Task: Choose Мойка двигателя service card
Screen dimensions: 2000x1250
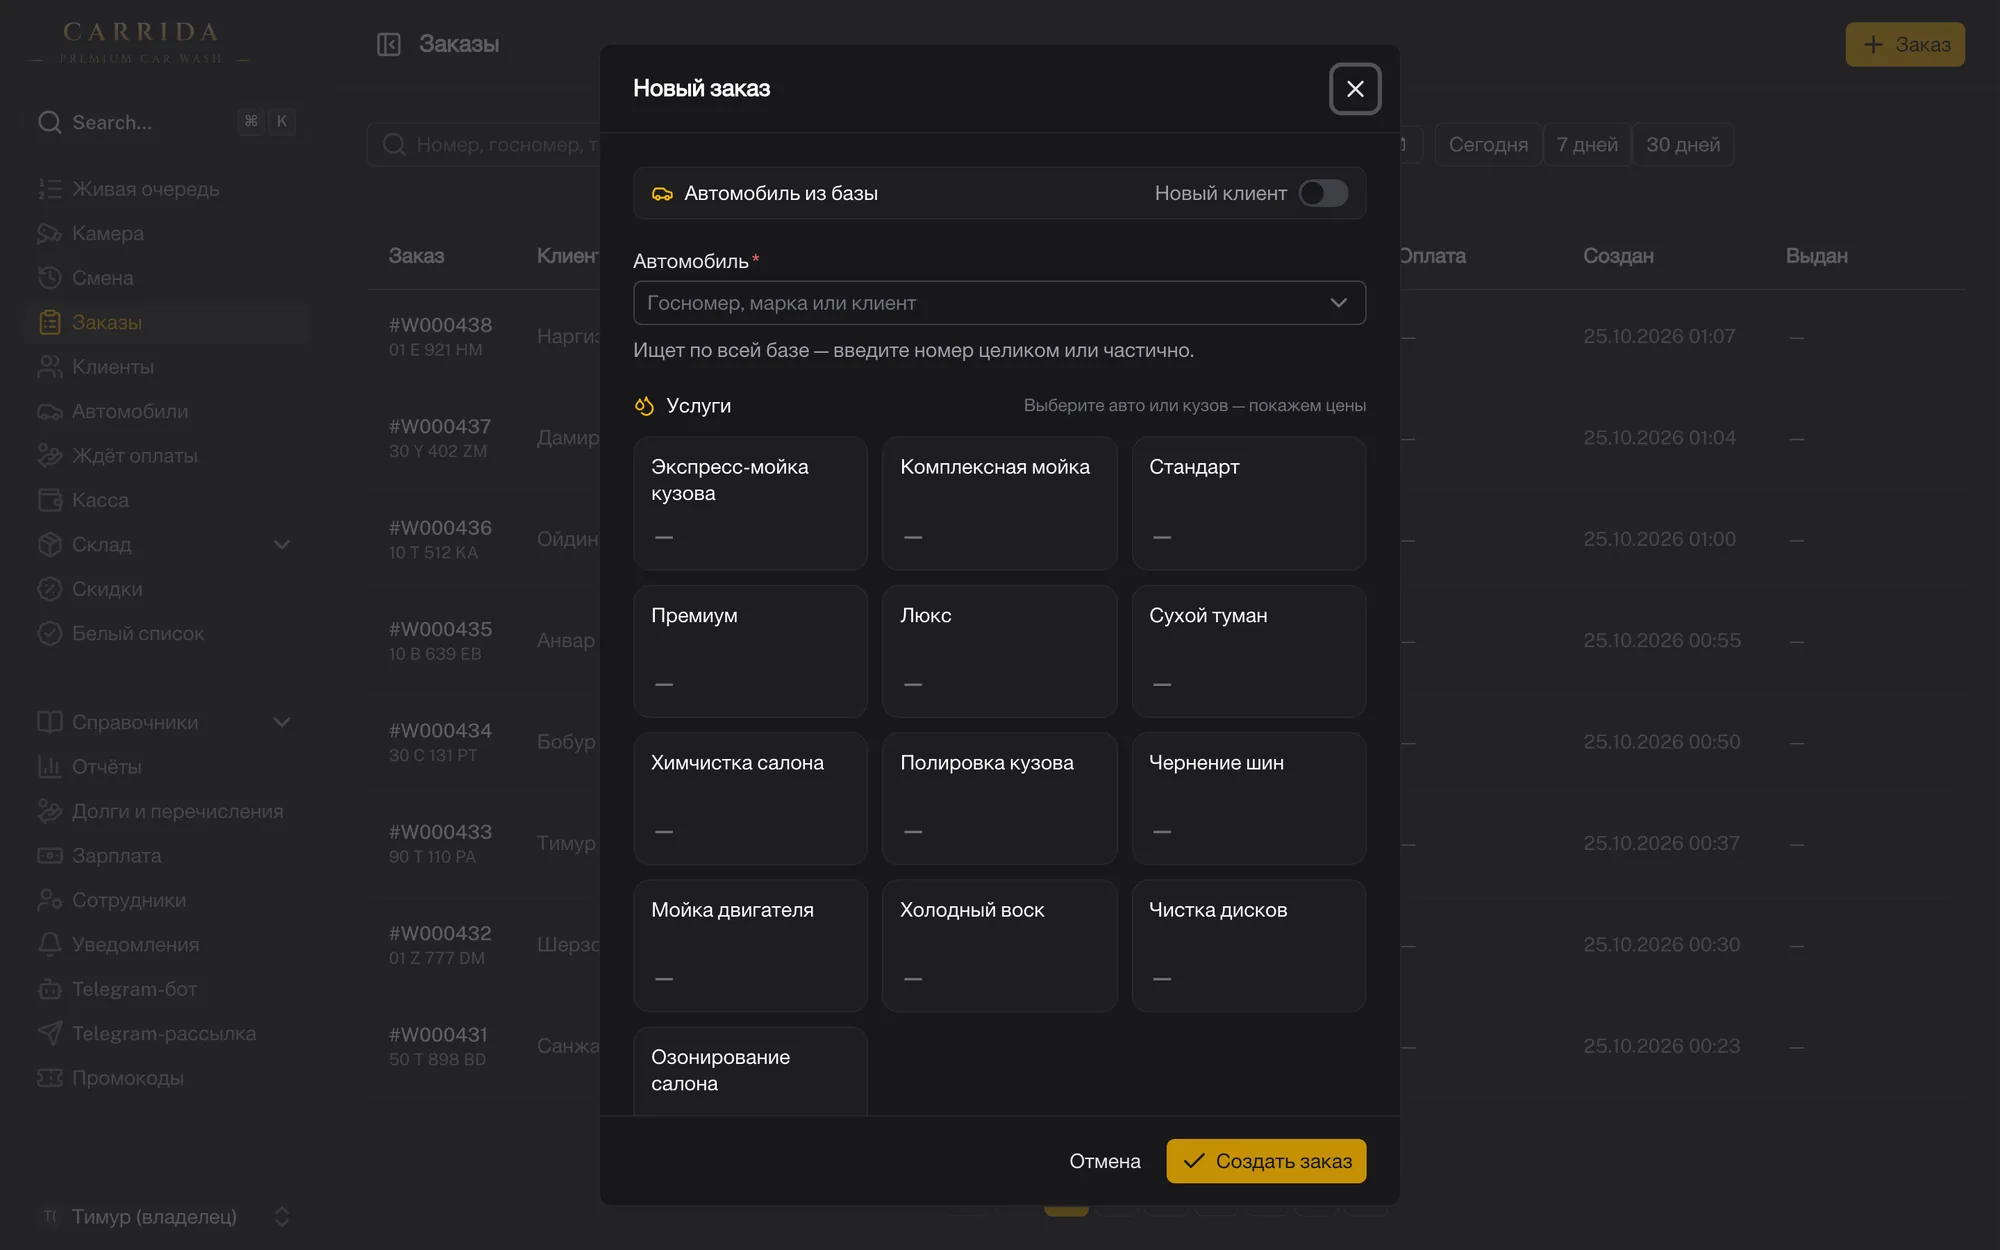Action: pos(750,946)
